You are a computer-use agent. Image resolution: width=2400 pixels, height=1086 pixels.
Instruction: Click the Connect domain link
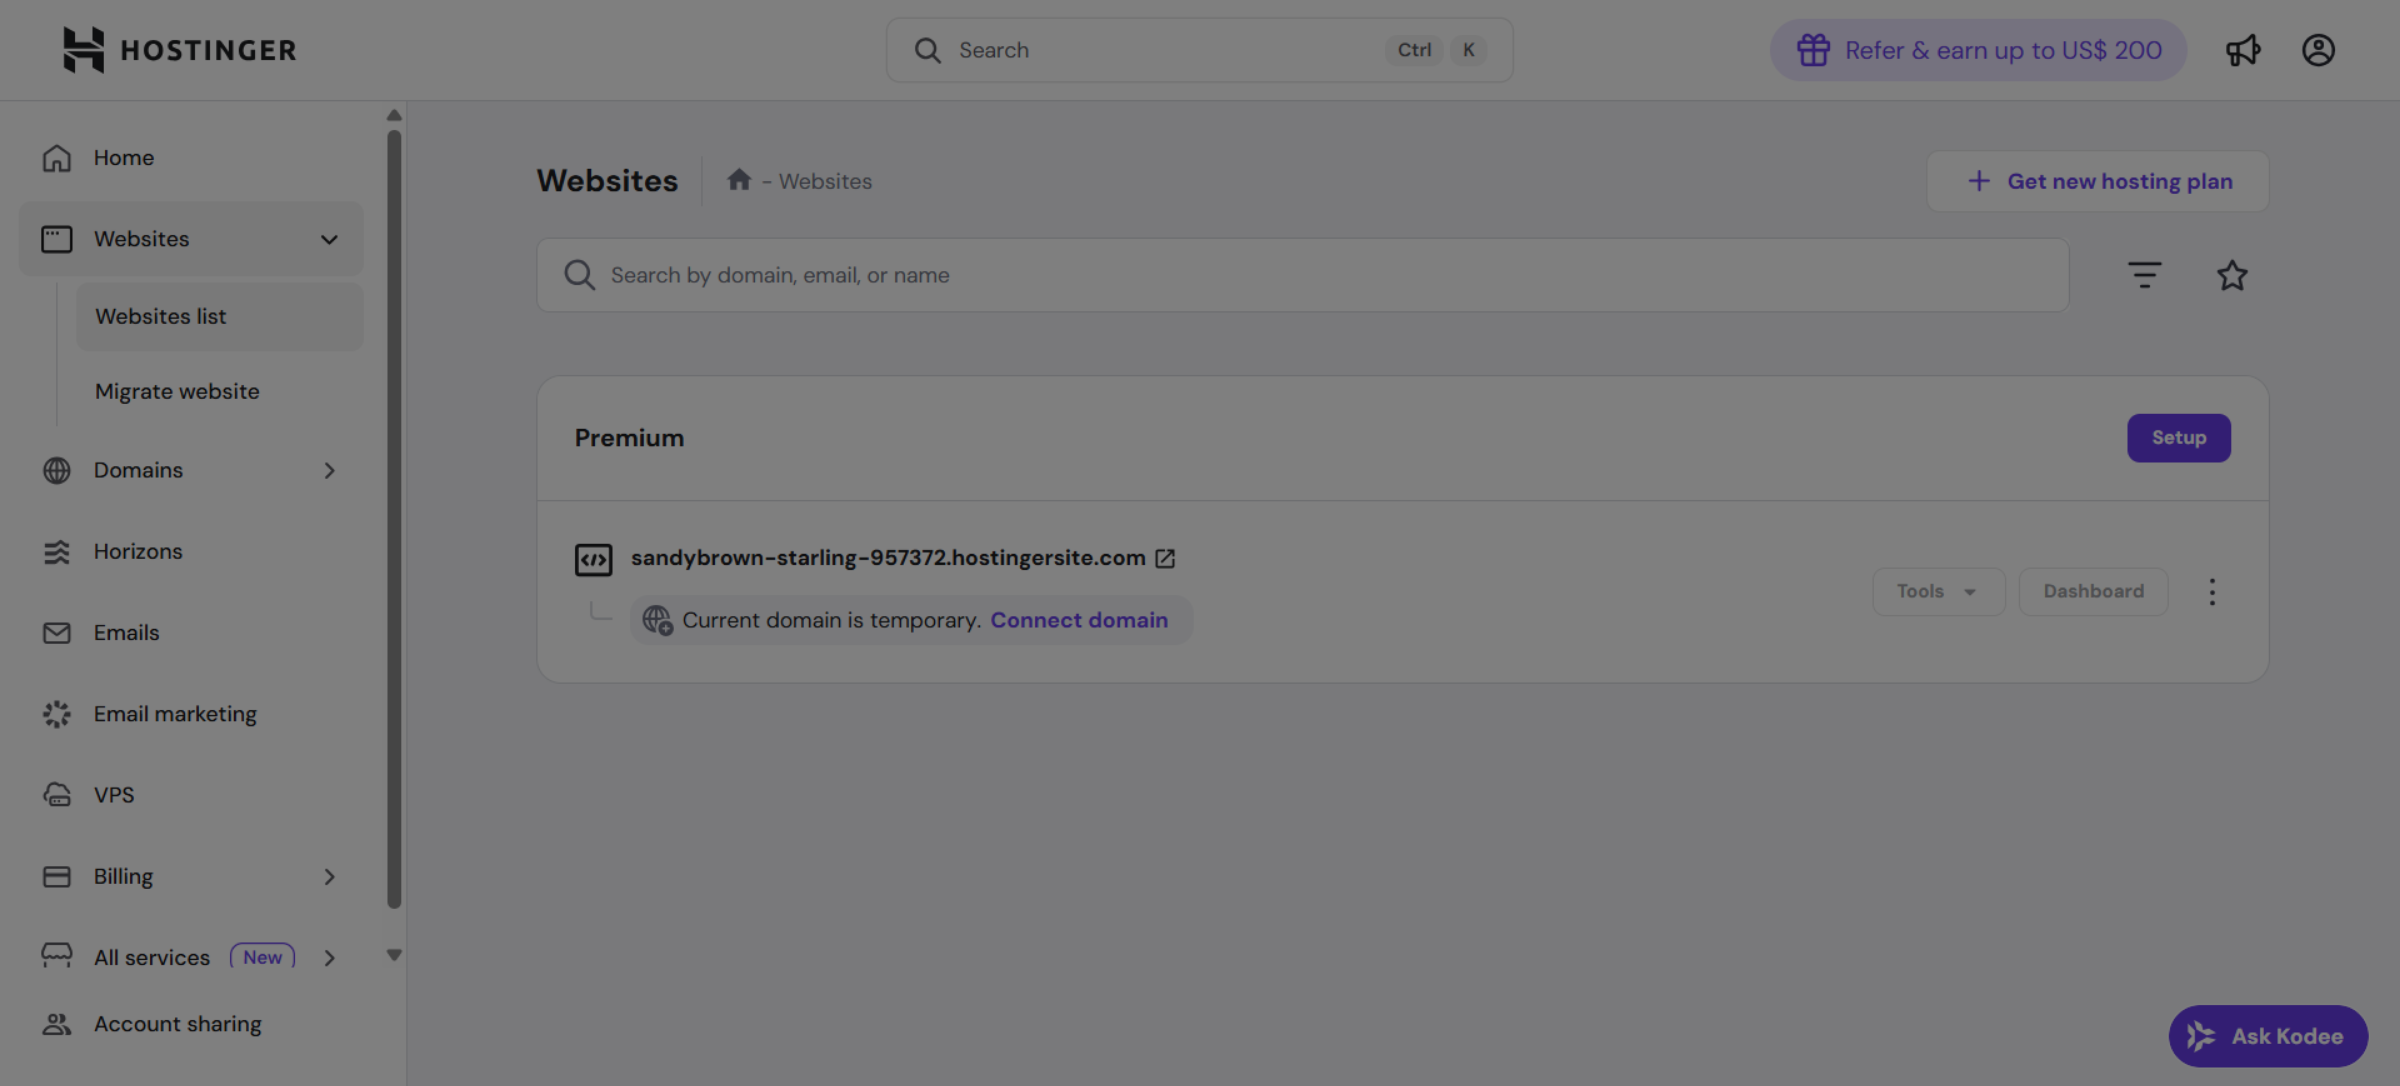[1079, 620]
